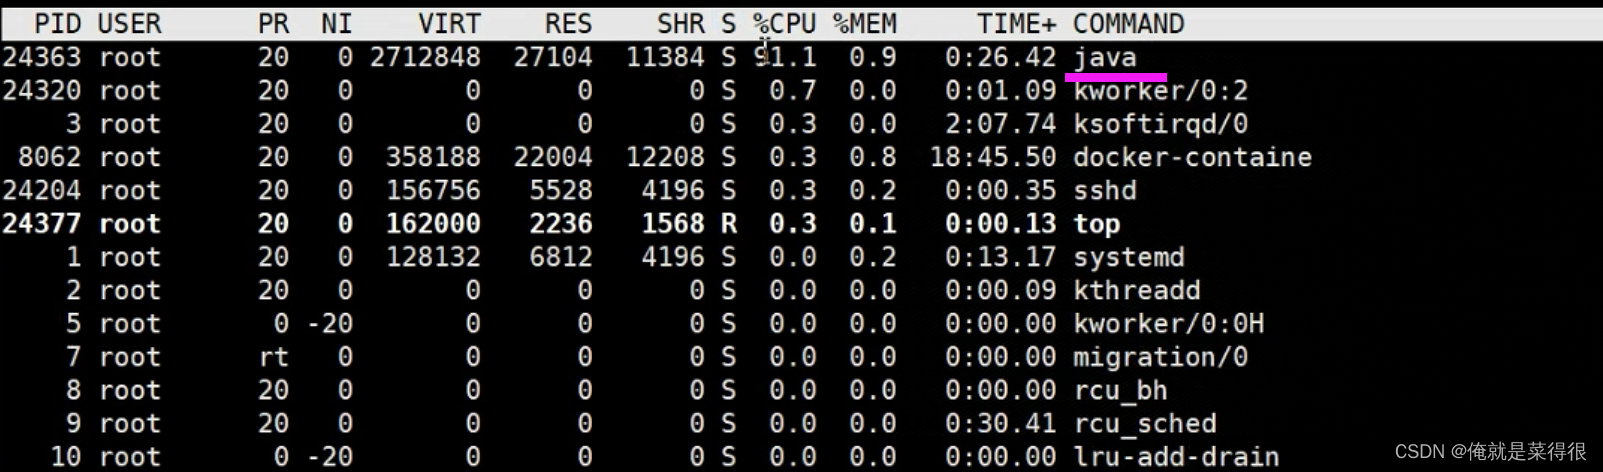
Task: Click %MEM value 0.9 in java row
Action: (872, 57)
